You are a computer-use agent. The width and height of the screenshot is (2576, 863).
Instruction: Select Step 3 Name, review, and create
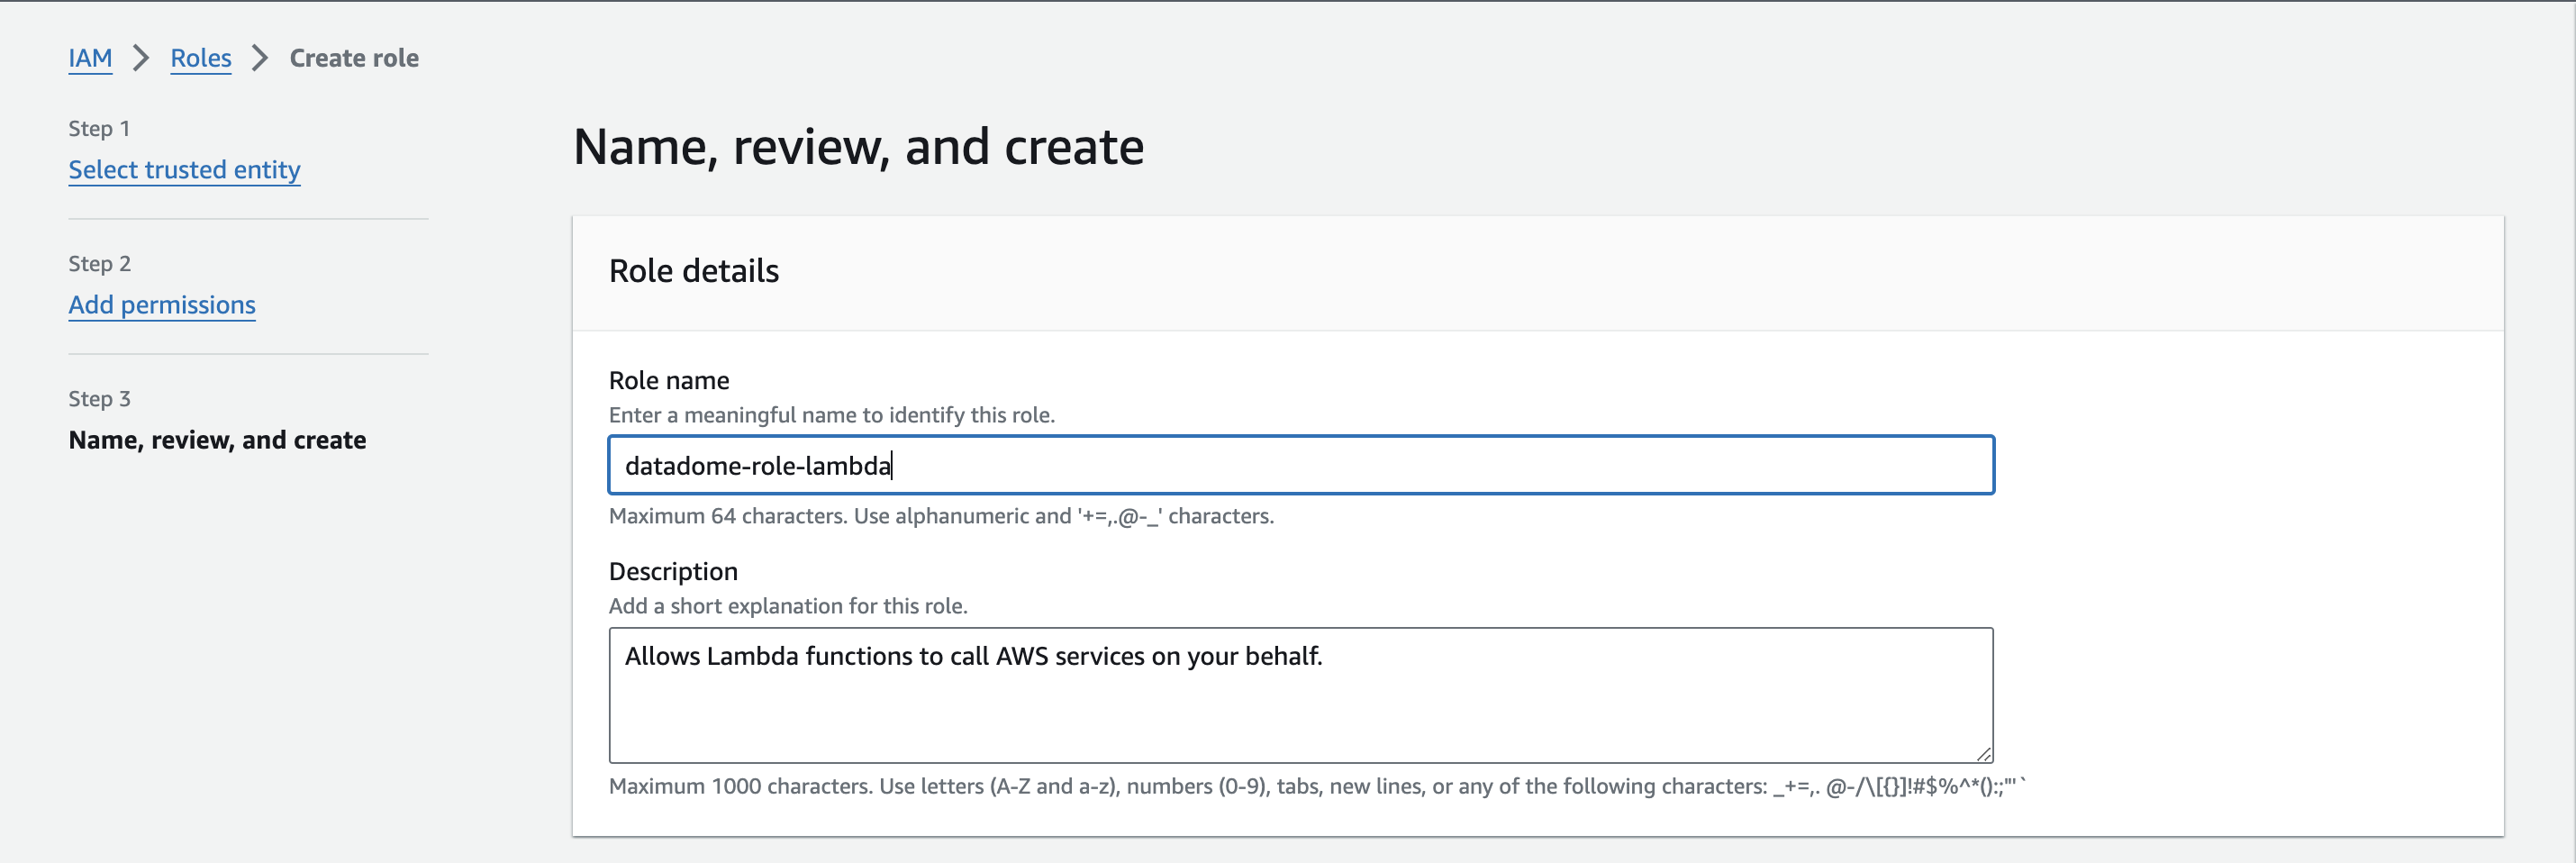[x=217, y=440]
